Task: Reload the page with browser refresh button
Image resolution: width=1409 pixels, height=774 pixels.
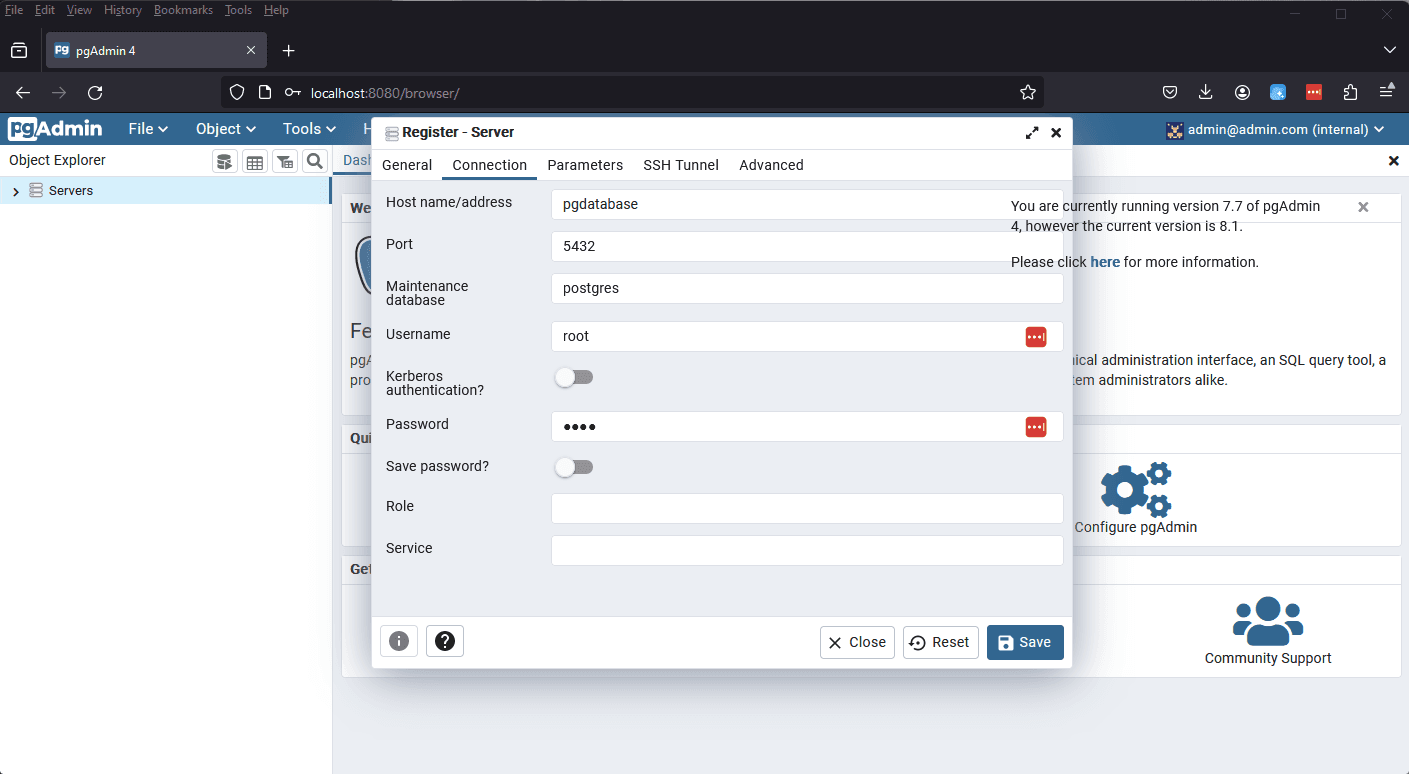Action: pos(95,92)
